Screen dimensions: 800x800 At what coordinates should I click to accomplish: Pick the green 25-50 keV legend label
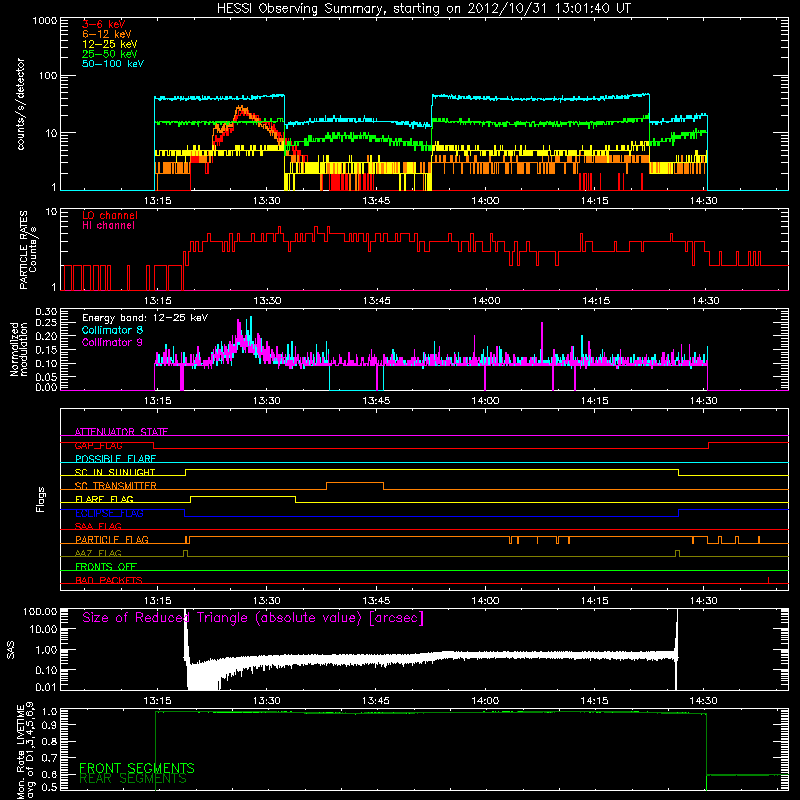[110, 54]
